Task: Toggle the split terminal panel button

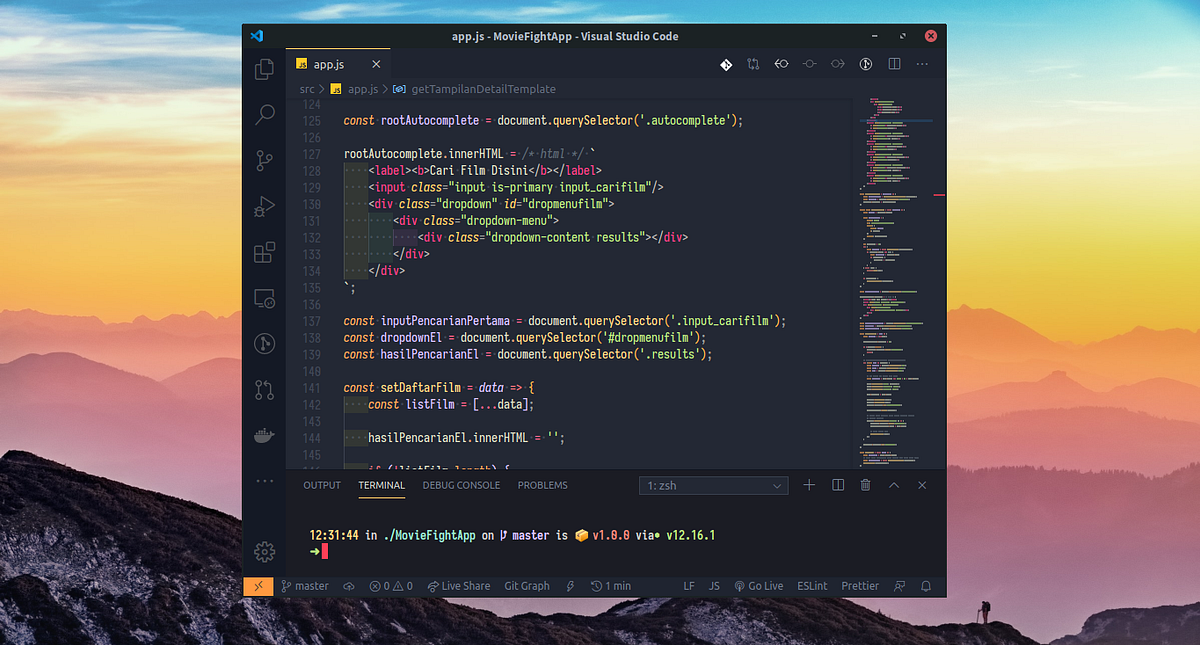Action: tap(837, 485)
